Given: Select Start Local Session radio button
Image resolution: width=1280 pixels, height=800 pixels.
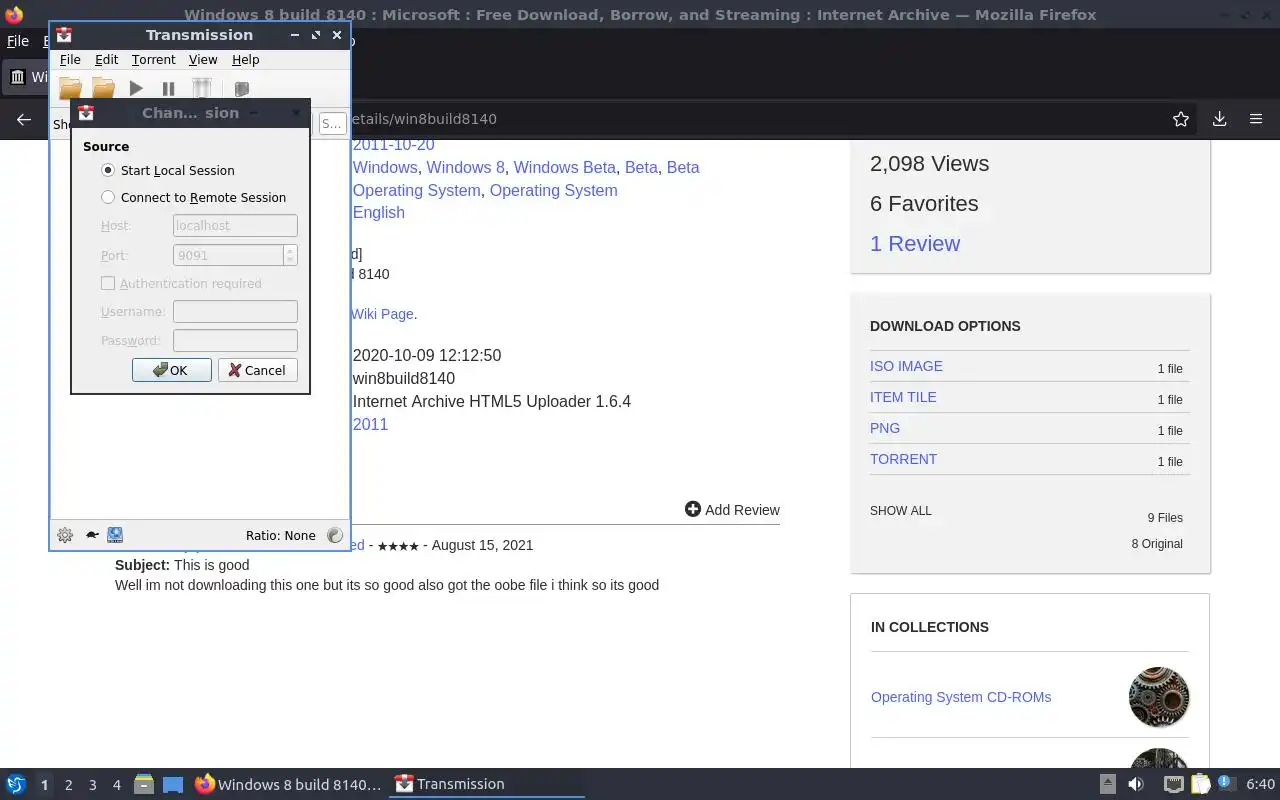Looking at the screenshot, I should (x=108, y=170).
